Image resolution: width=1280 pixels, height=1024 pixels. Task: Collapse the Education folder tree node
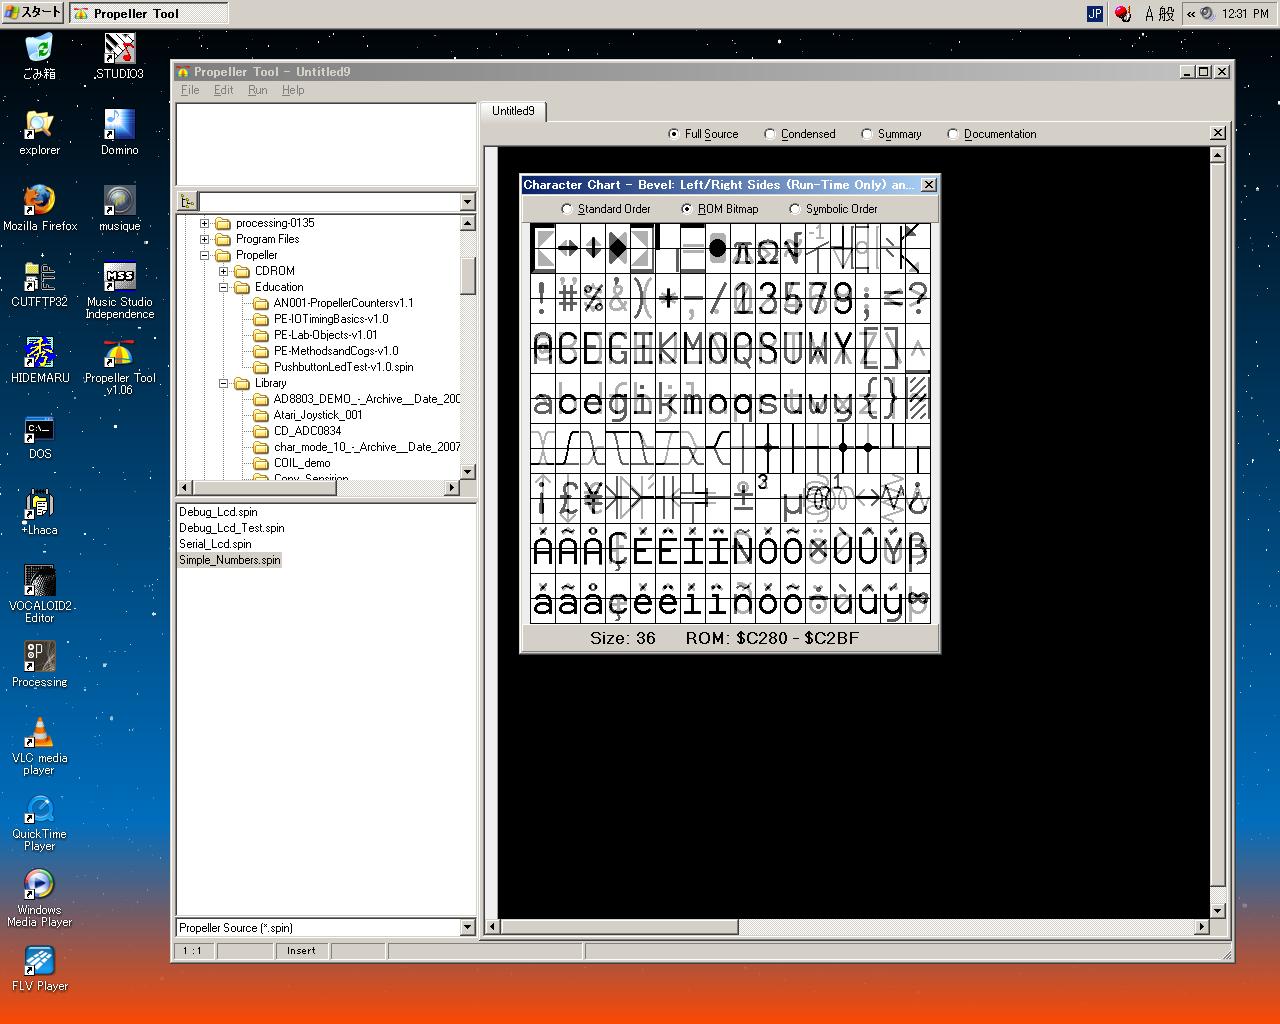point(224,287)
